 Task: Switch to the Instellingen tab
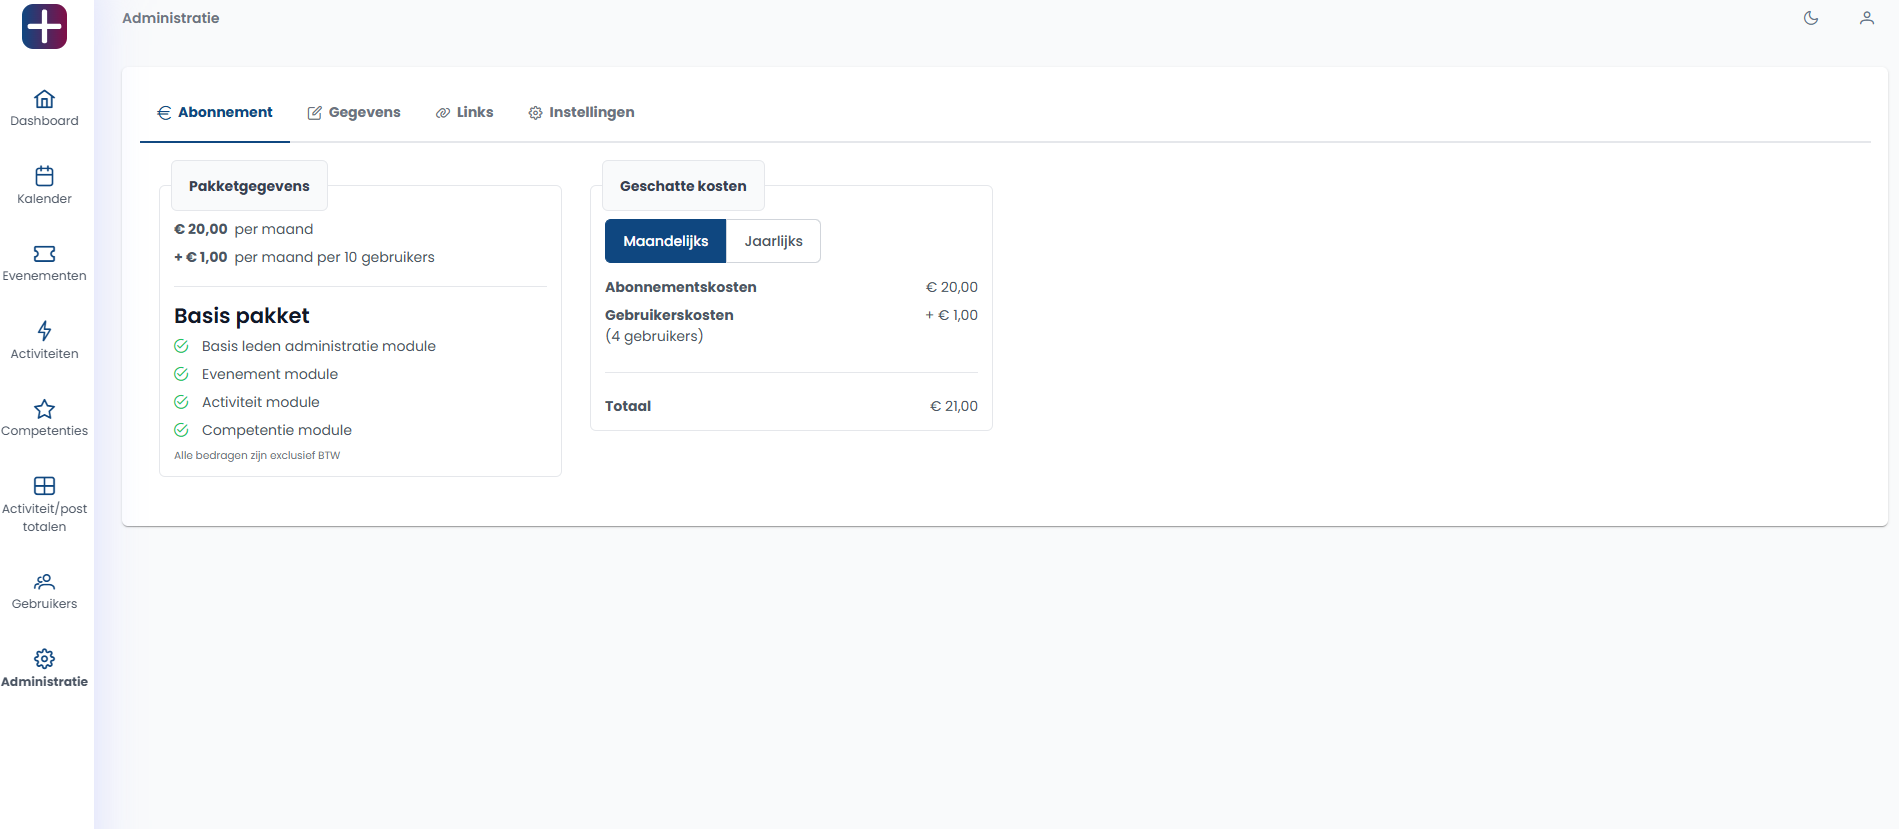[581, 112]
